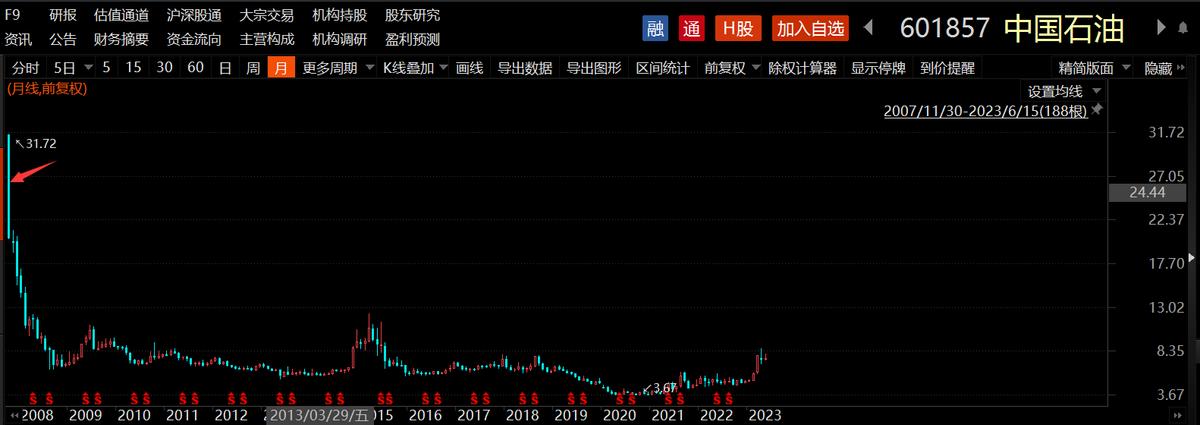Open the 研报 research reports menu
Screen dimensions: 1200x425
click(x=63, y=16)
